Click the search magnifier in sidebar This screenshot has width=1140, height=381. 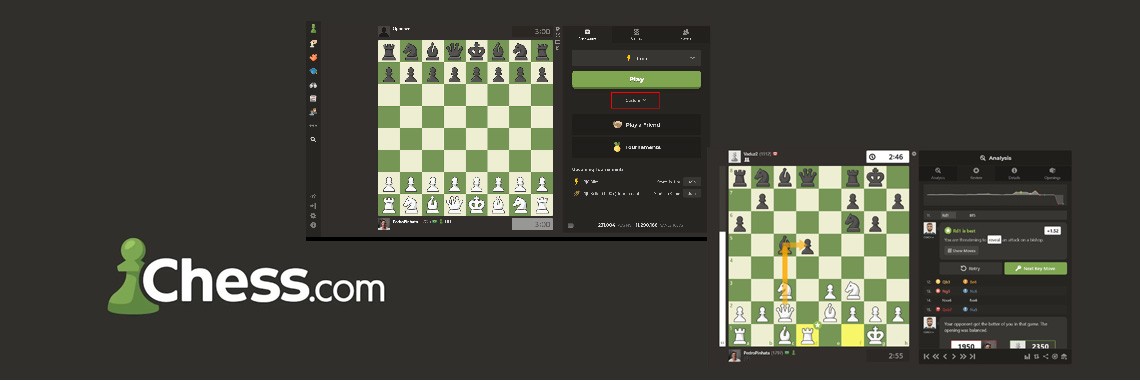point(313,139)
